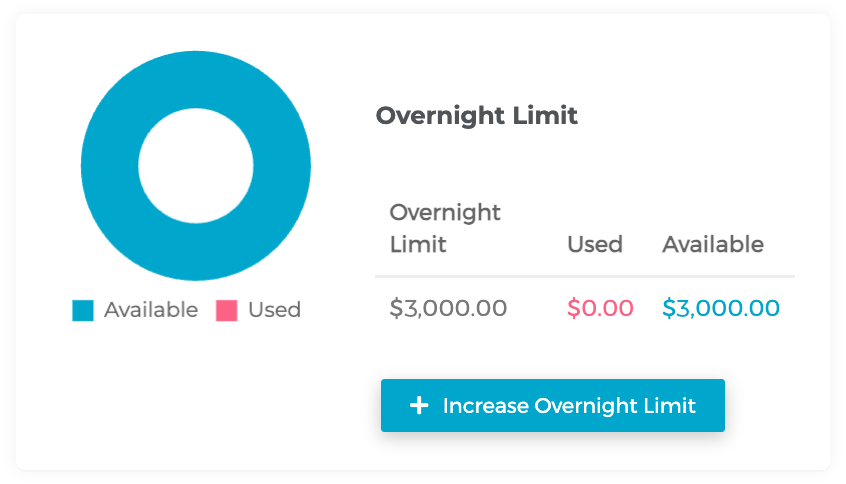Click the Used column header
Viewport: 846px width, 484px height.
click(x=594, y=244)
